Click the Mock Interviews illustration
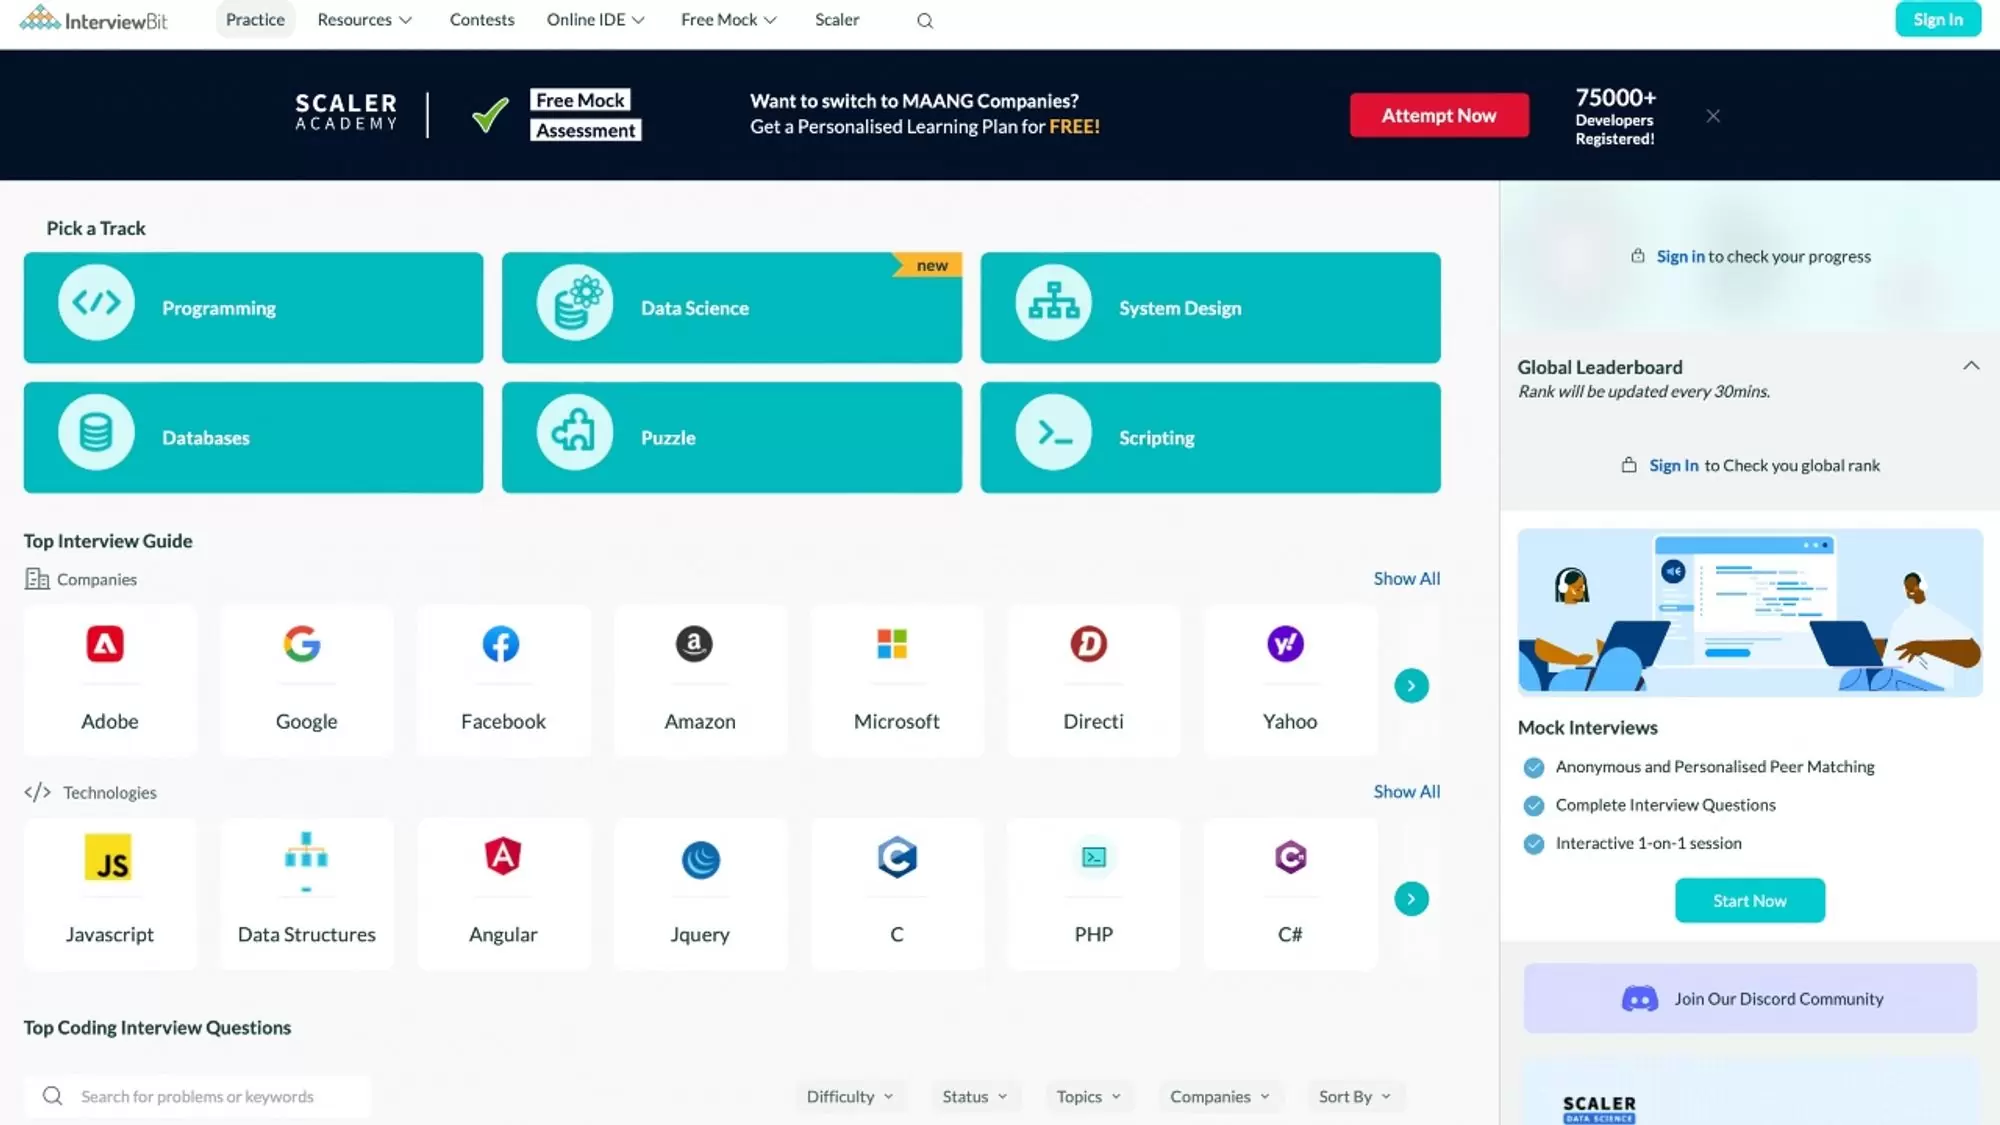The image size is (2000, 1125). click(x=1750, y=612)
